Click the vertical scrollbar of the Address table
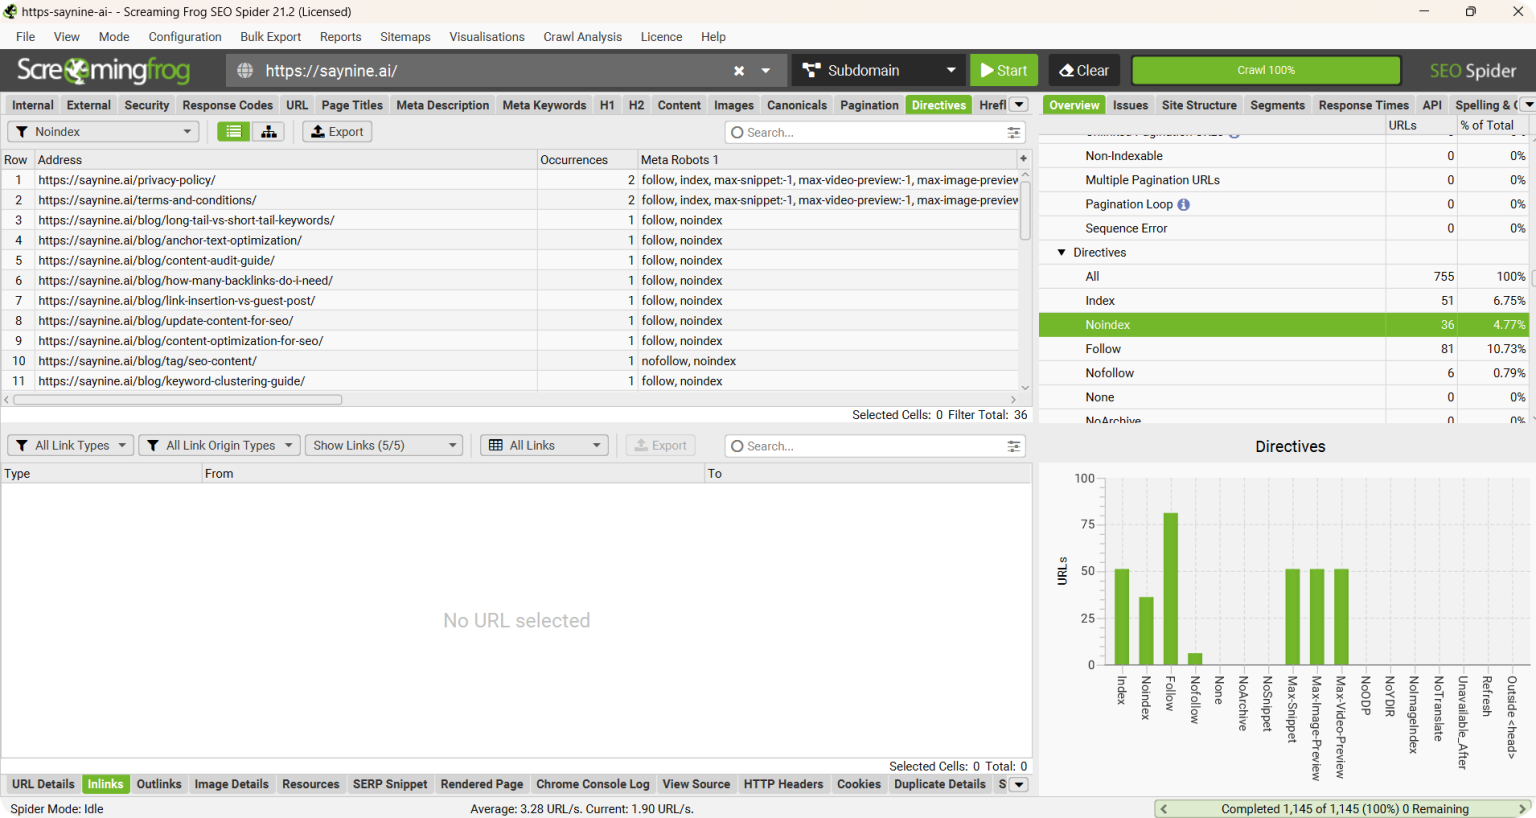Image resolution: width=1536 pixels, height=818 pixels. pyautogui.click(x=1025, y=211)
